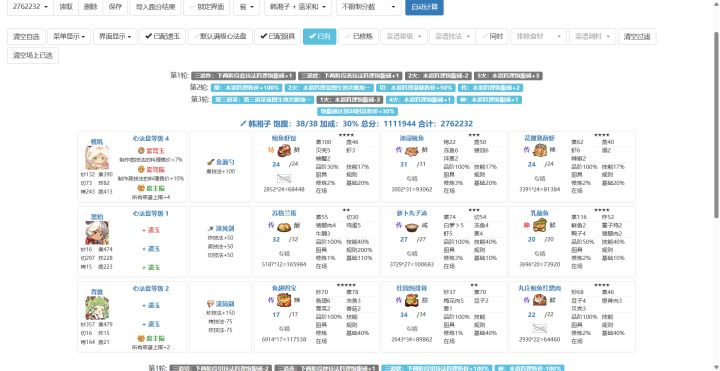The width and height of the screenshot is (720, 371).
Task: Toggle the 已修炼 checkbox
Action: tap(359, 36)
